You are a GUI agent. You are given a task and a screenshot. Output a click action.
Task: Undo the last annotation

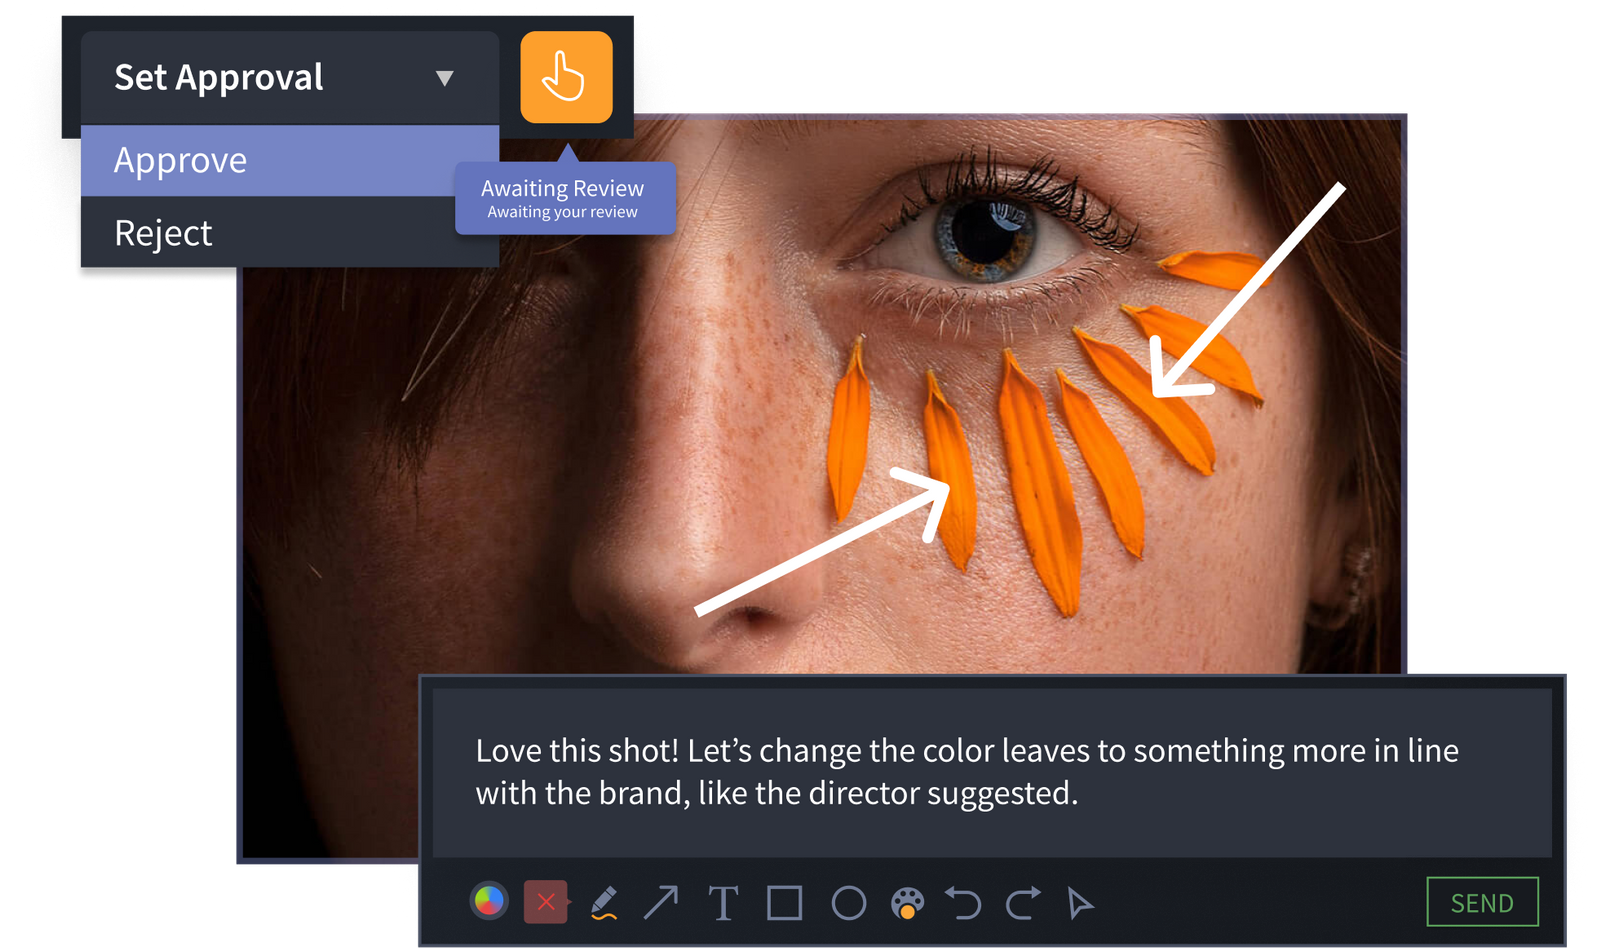click(964, 903)
